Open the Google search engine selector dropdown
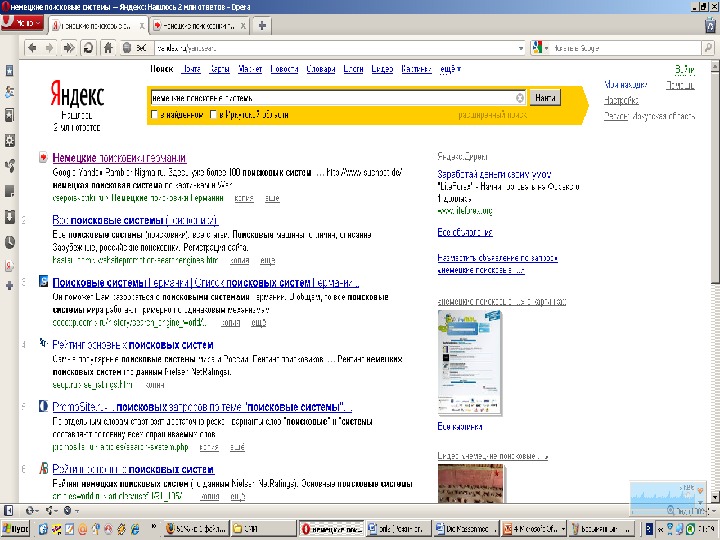 (x=540, y=48)
